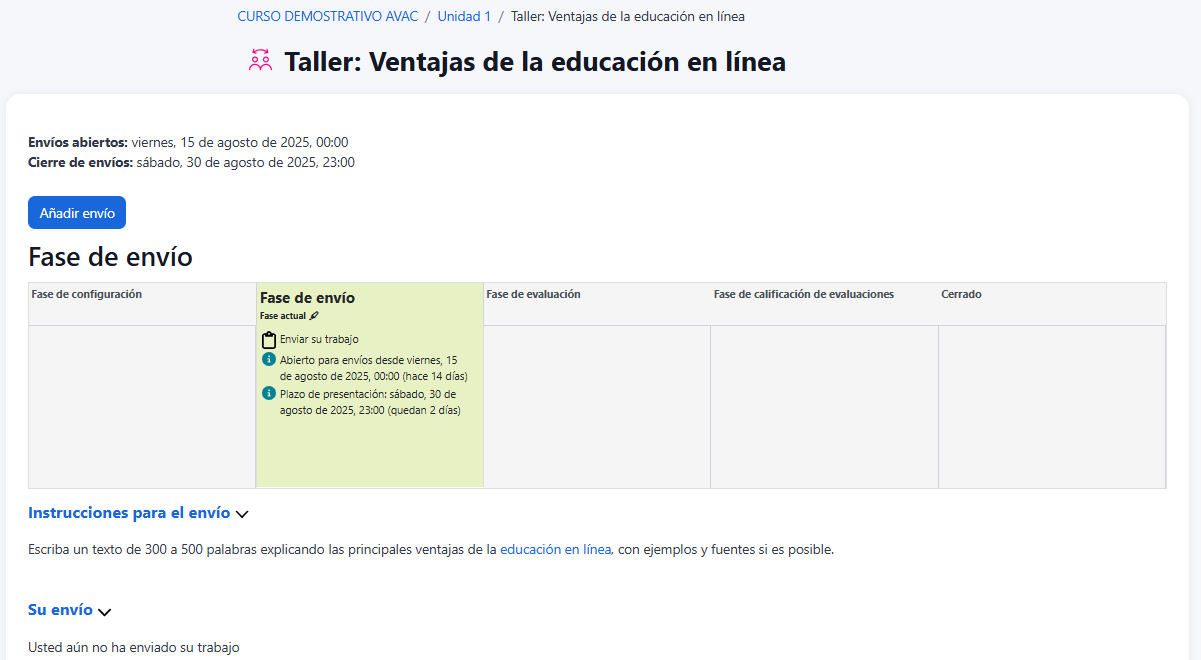1201x660 pixels.
Task: Click the info icon beside Abierto para envíos
Action: 268,359
